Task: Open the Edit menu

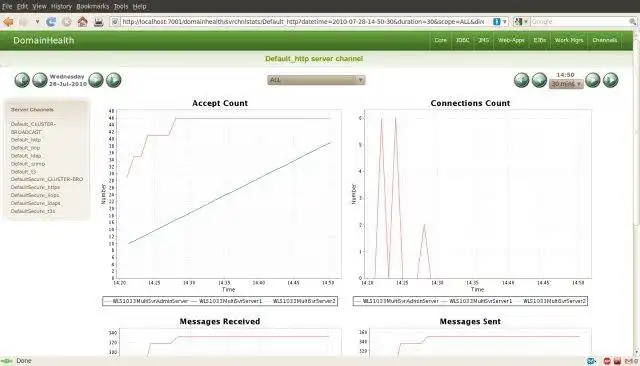Action: click(x=22, y=6)
